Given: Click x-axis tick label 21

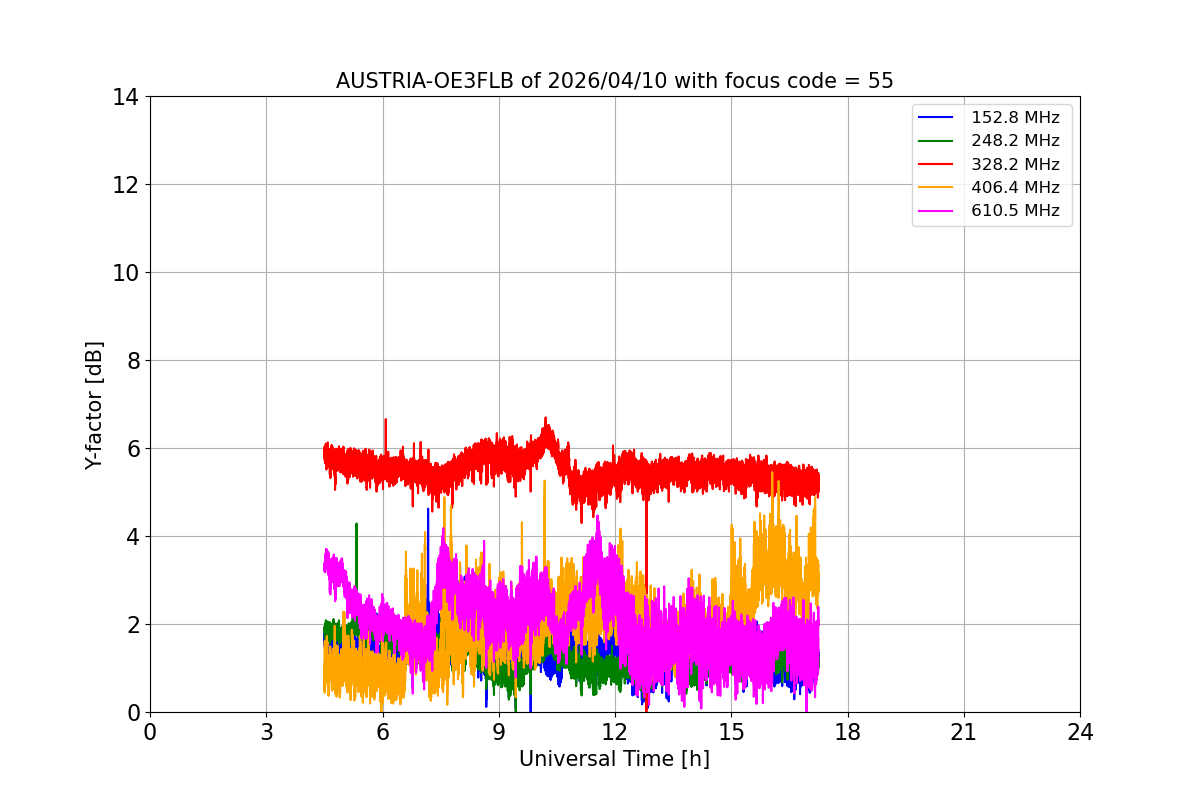Looking at the screenshot, I should (964, 732).
